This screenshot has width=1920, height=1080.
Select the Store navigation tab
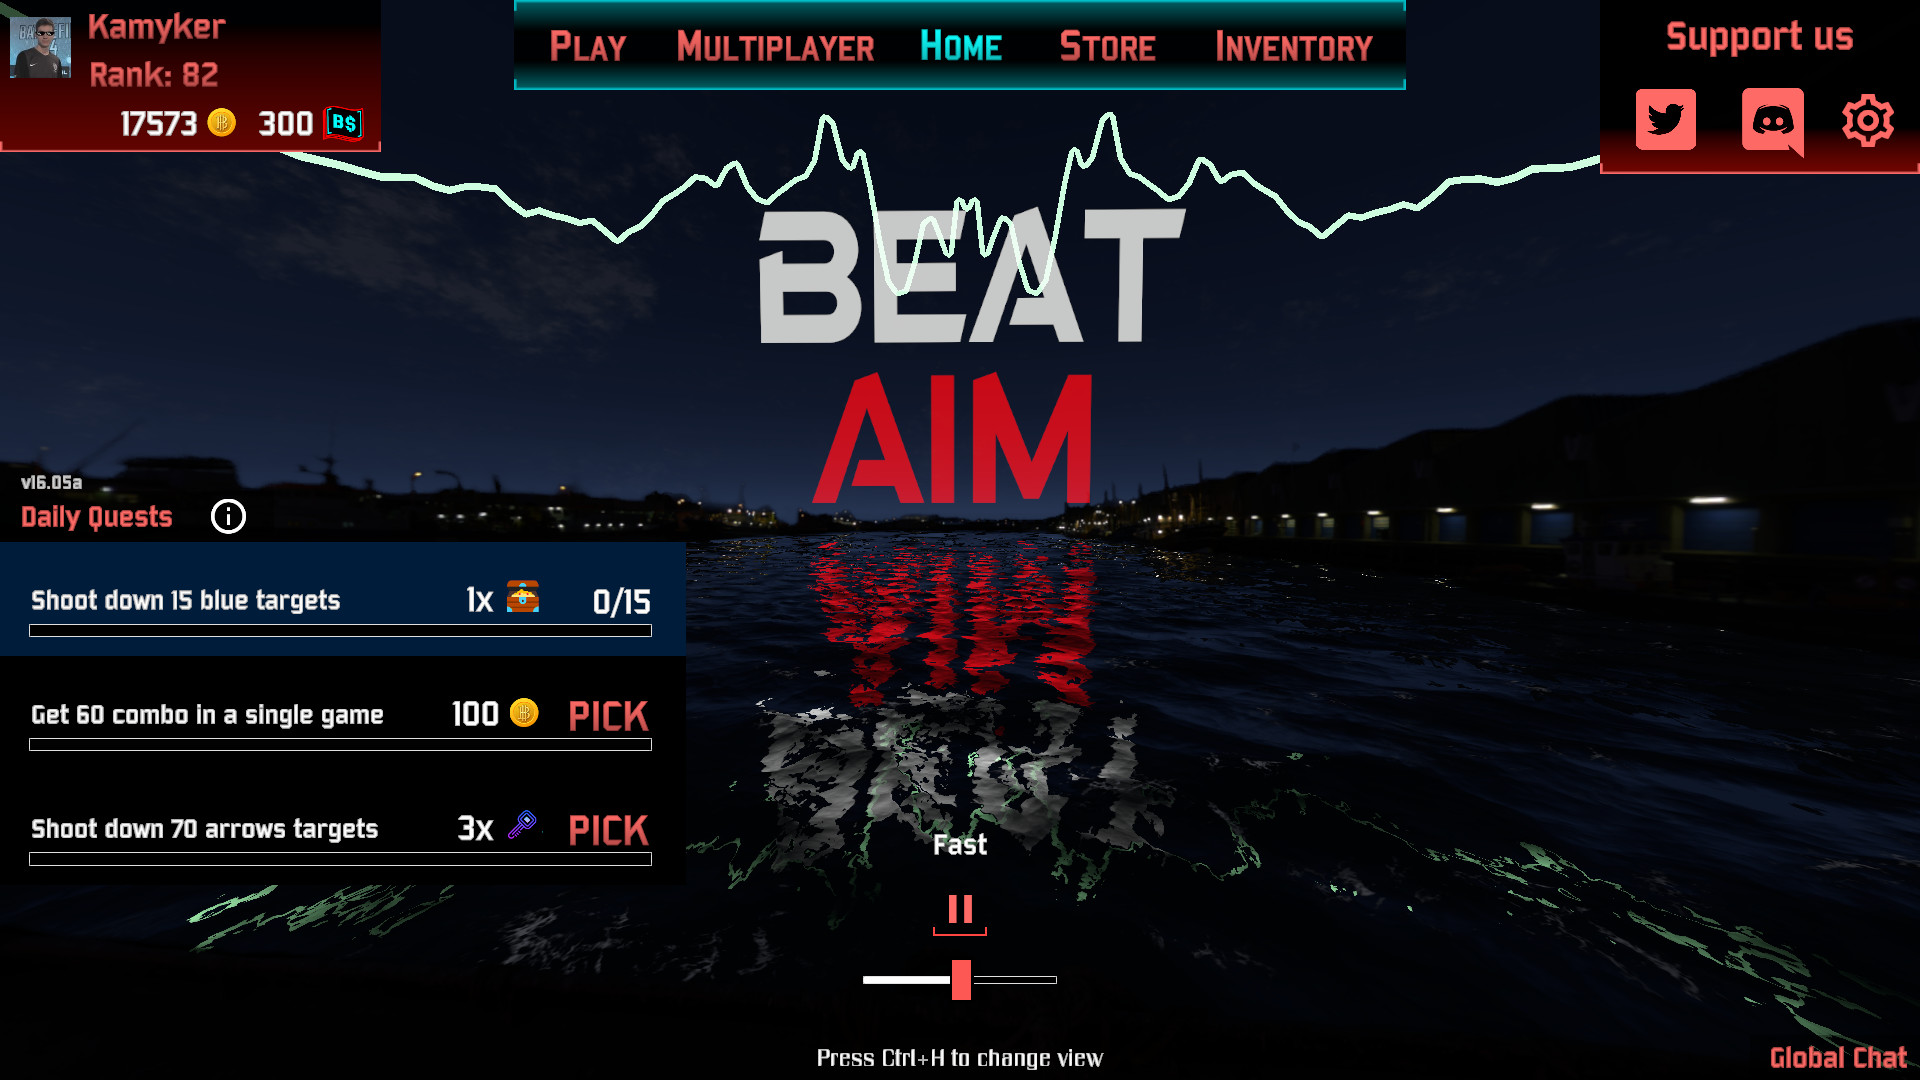click(x=1109, y=45)
